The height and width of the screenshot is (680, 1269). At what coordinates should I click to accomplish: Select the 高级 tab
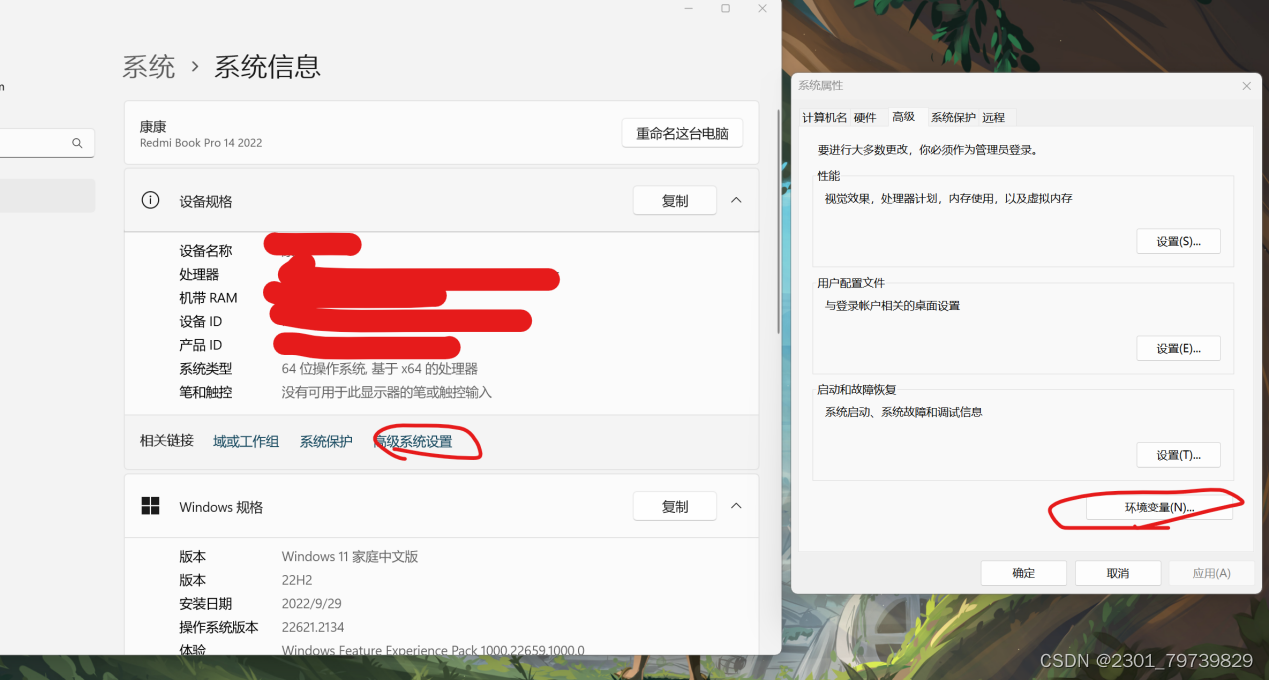click(904, 117)
